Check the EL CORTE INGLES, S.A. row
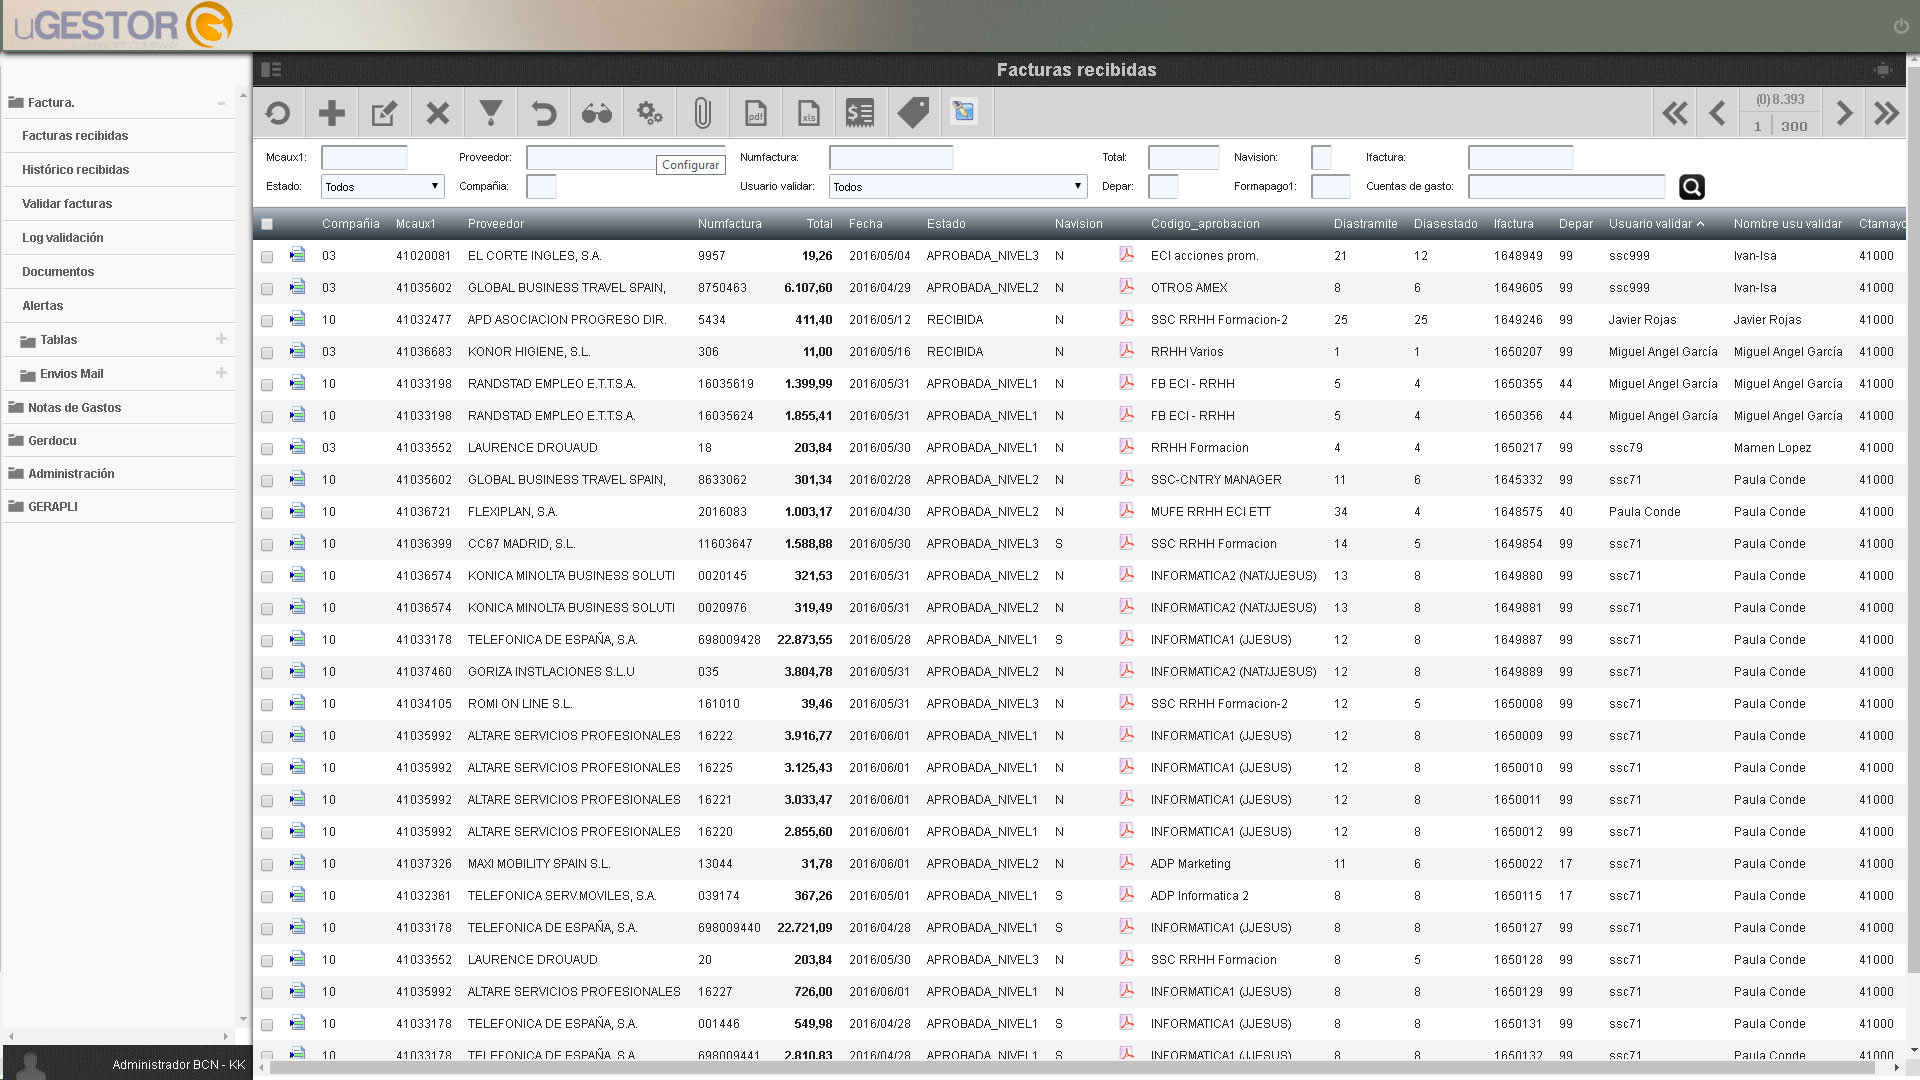Viewport: 1920px width, 1080px height. coord(267,257)
